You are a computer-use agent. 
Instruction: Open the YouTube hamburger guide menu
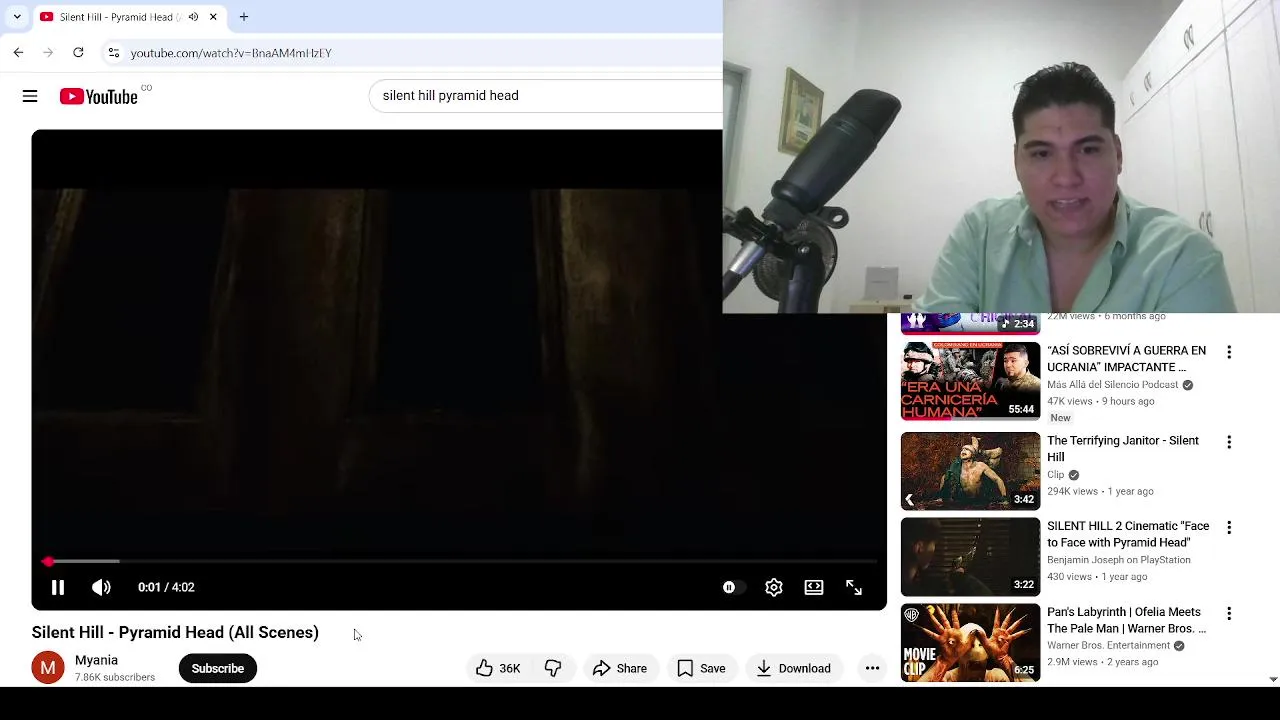coord(30,96)
